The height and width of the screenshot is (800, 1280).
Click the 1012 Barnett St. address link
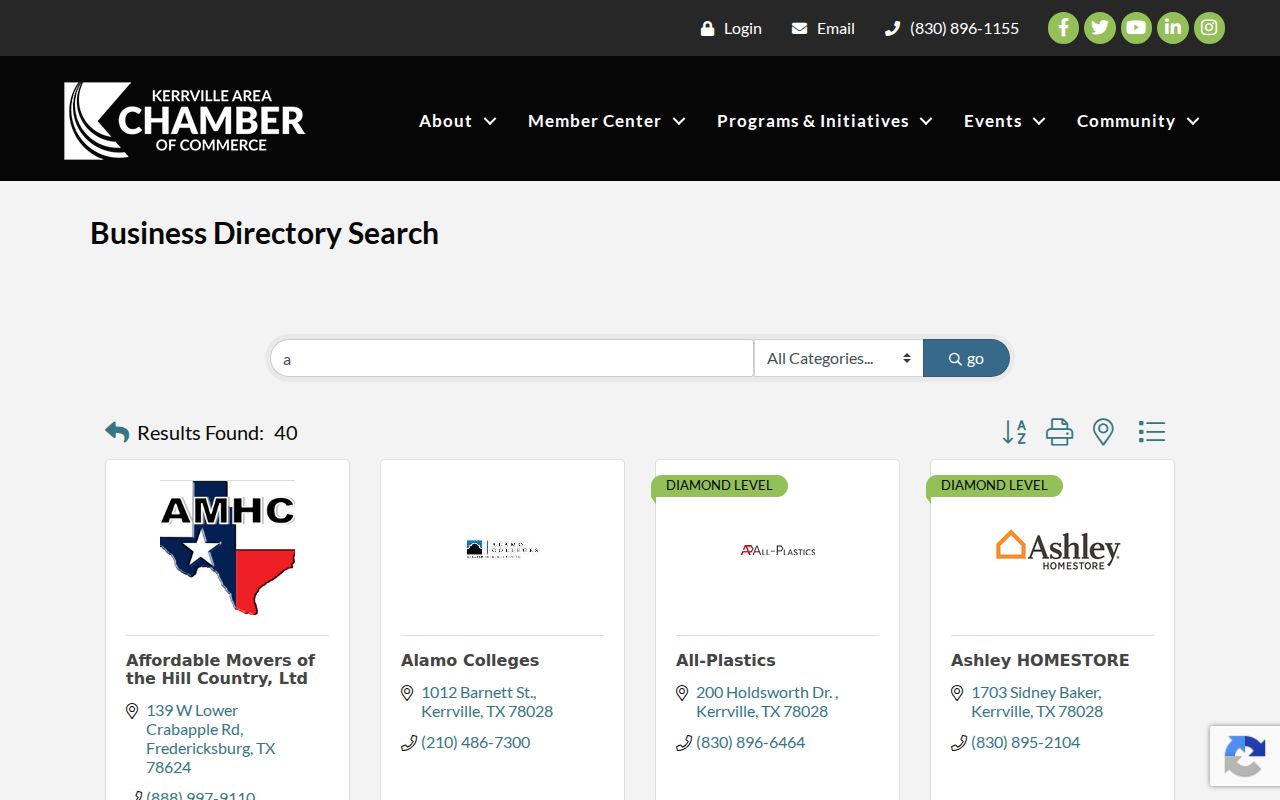[x=487, y=702]
